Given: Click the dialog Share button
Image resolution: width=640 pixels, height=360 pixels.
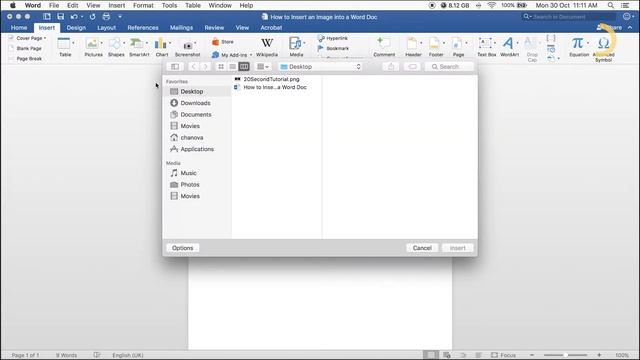Looking at the screenshot, I should coord(391,67).
